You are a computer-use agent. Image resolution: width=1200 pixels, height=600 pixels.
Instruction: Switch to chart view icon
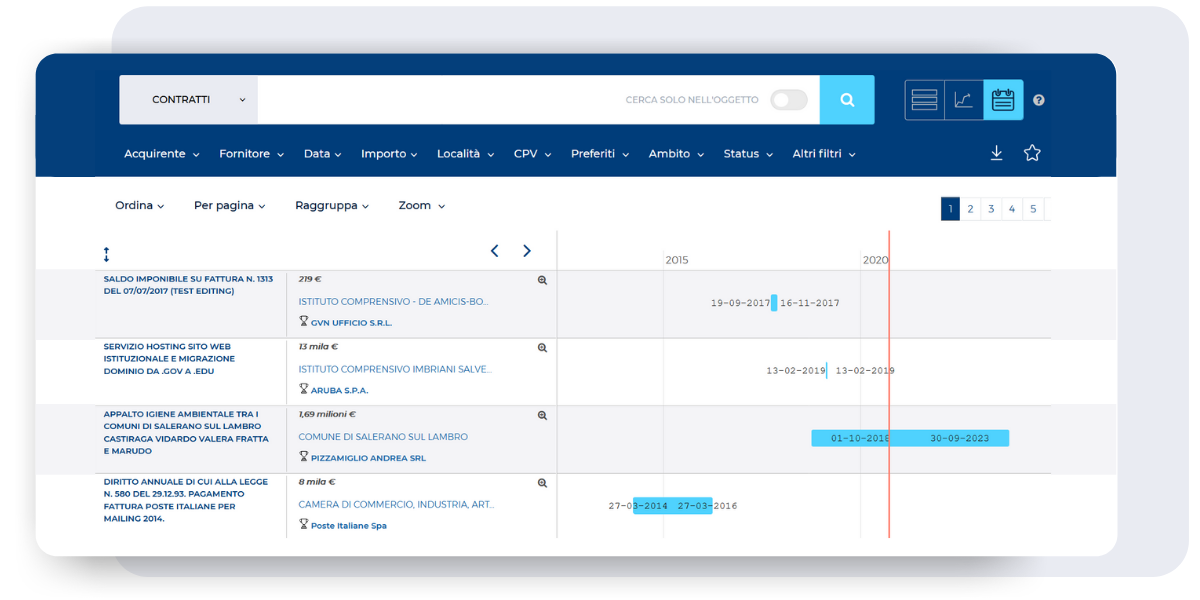tap(963, 100)
